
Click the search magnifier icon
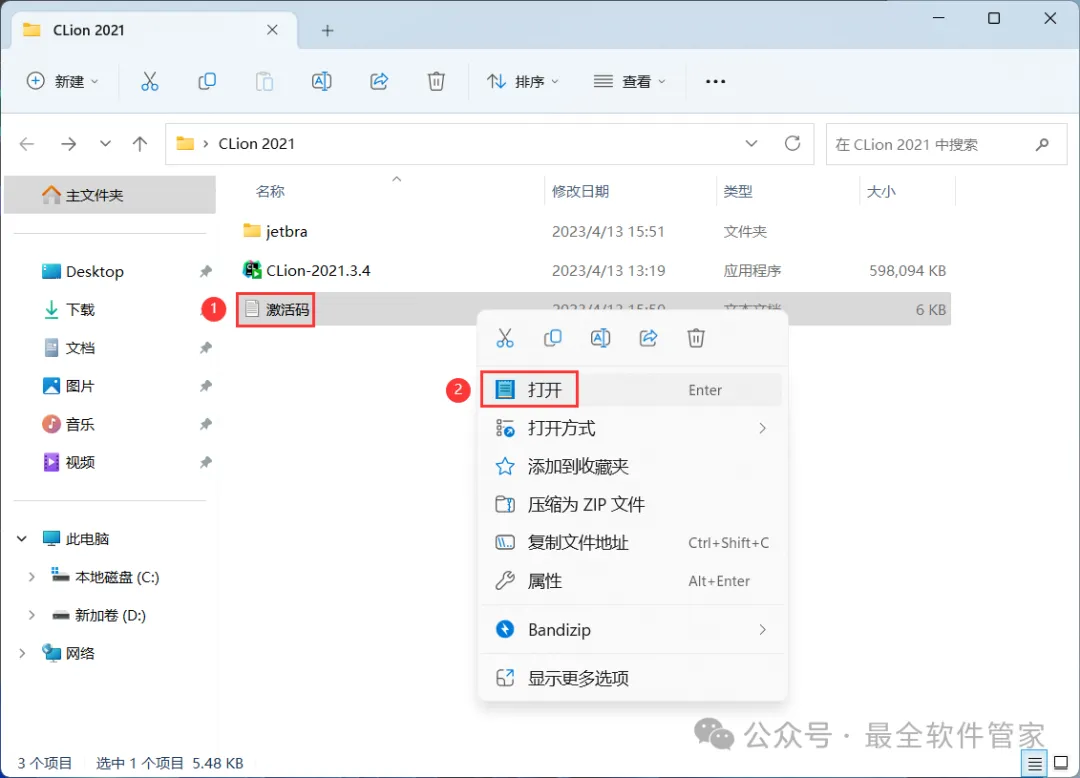[x=1042, y=144]
